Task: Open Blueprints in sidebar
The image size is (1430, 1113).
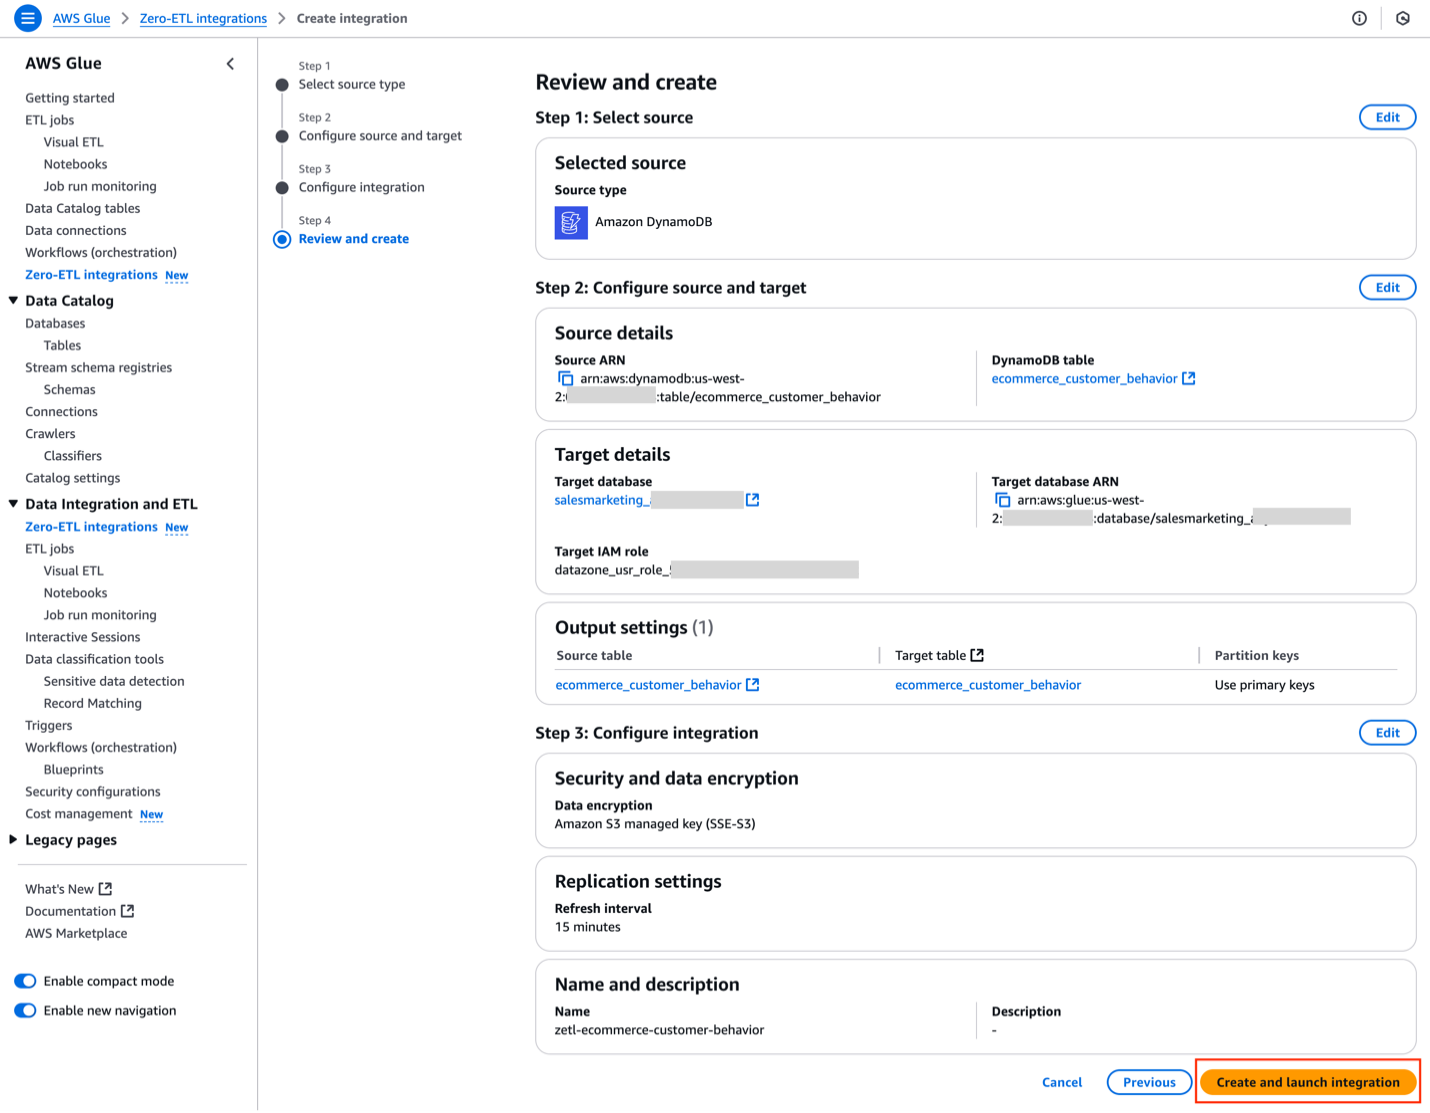Action: coord(74,770)
